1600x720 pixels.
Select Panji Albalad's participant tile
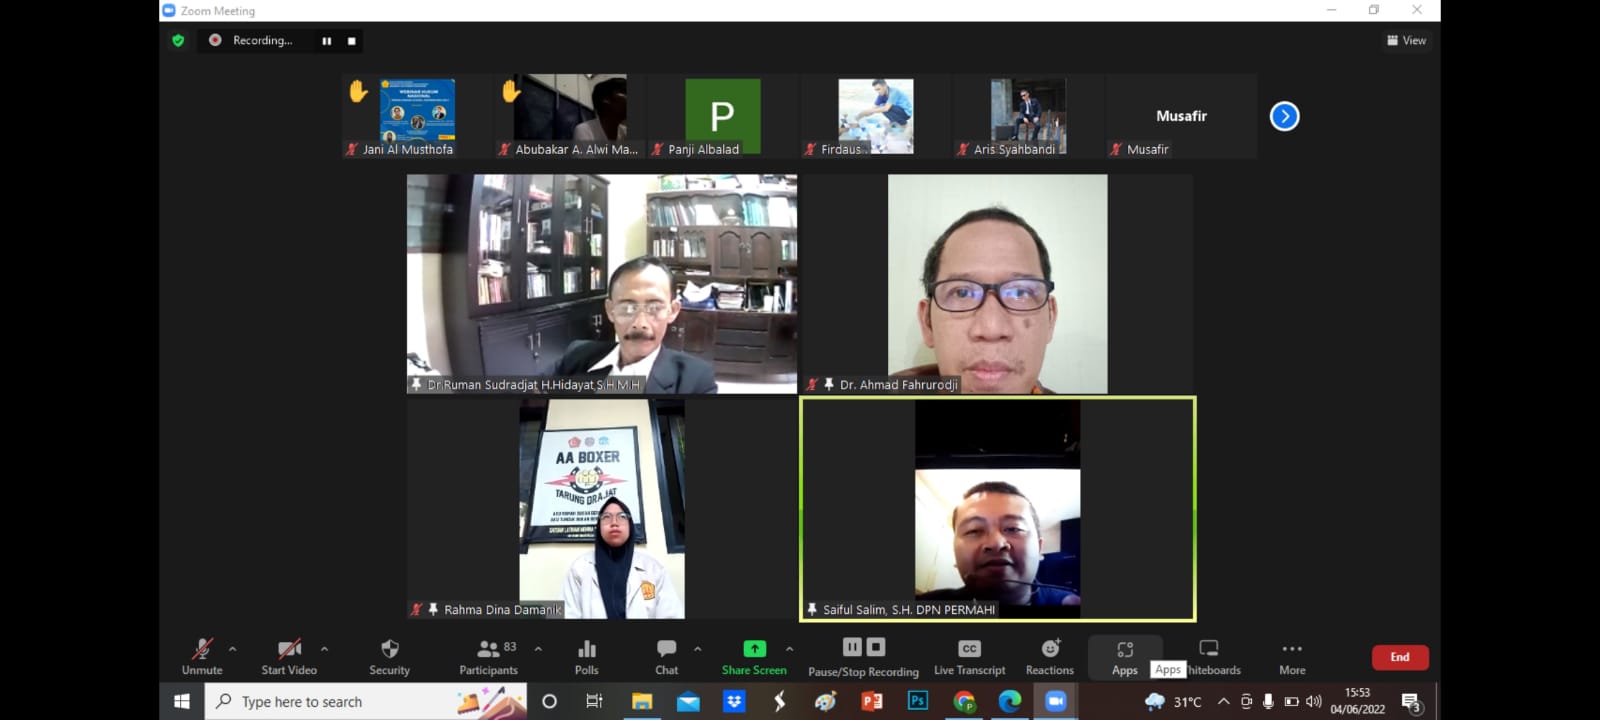coord(722,116)
